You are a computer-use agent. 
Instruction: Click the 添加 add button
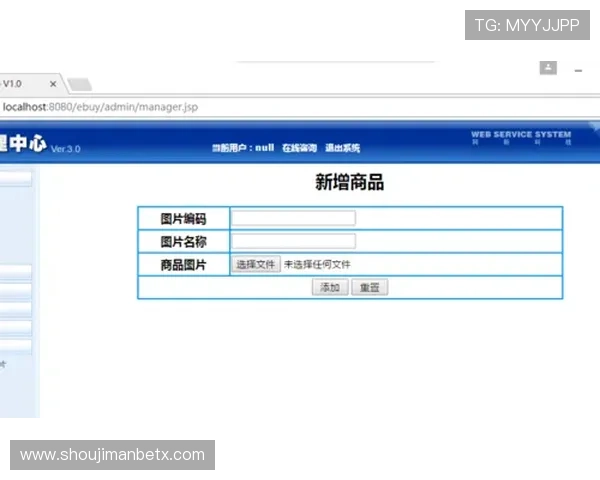point(330,287)
